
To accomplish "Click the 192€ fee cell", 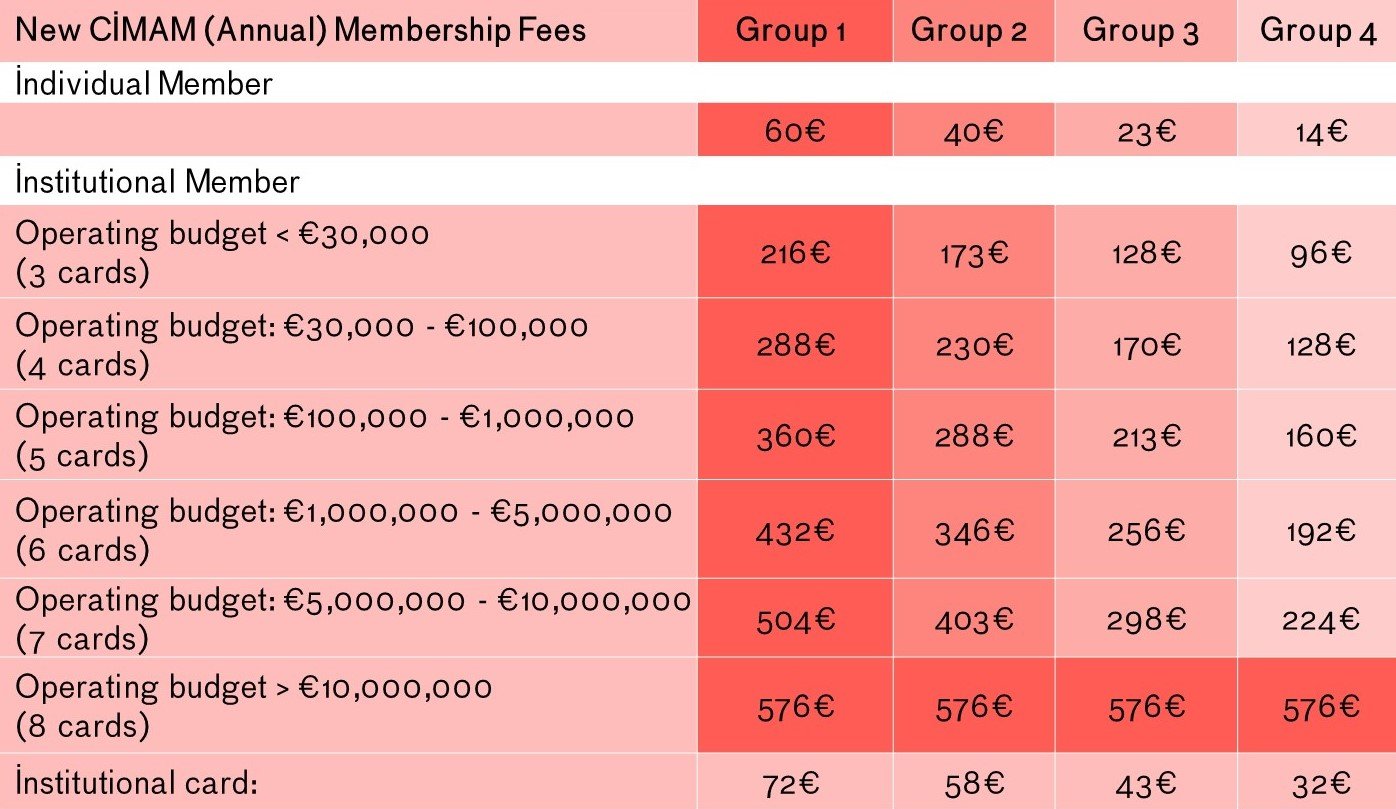I will 1319,531.
